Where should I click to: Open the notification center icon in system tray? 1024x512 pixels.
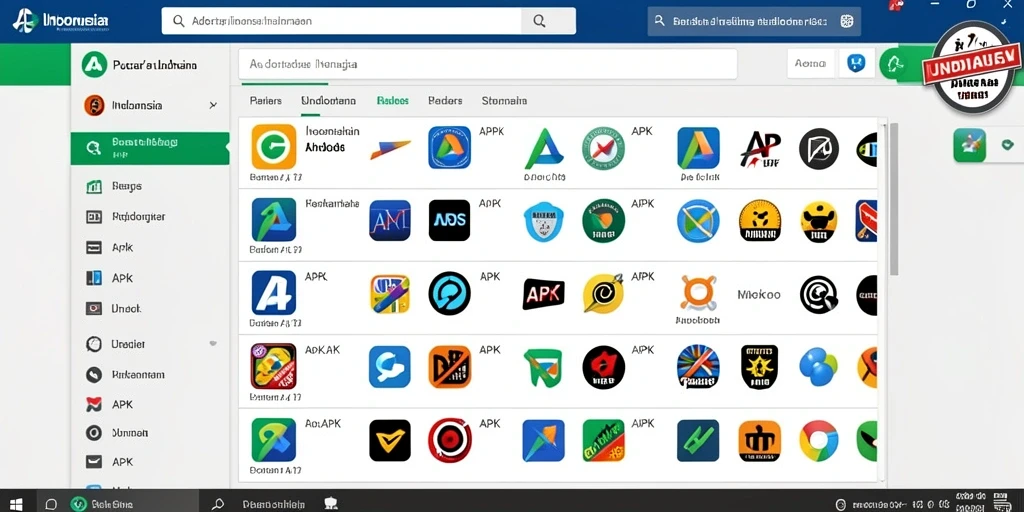1000,504
